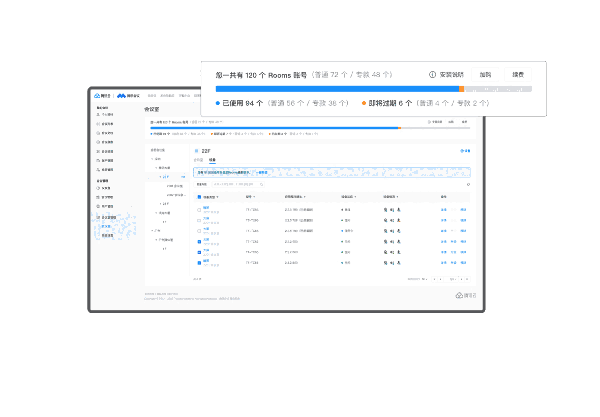Click the square icon beside 22F title
Image resolution: width=600 pixels, height=417 pixels.
pos(197,151)
